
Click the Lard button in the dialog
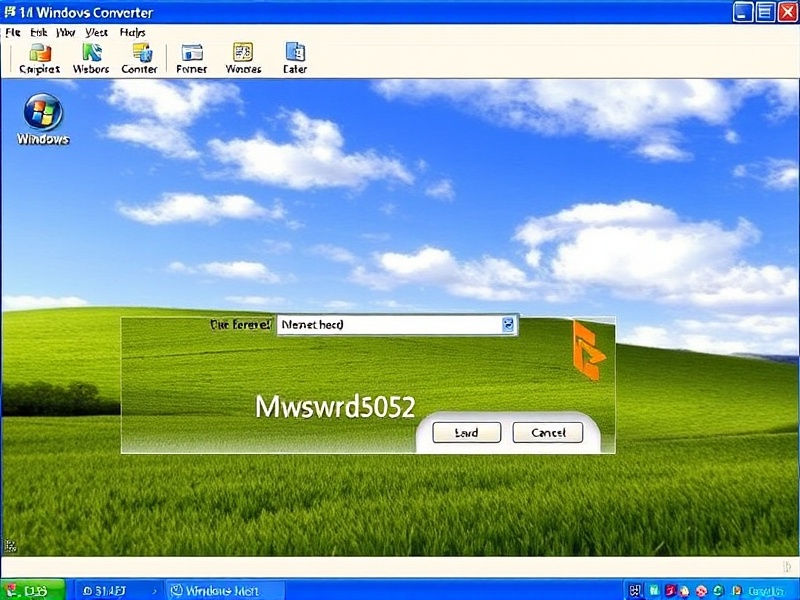466,433
